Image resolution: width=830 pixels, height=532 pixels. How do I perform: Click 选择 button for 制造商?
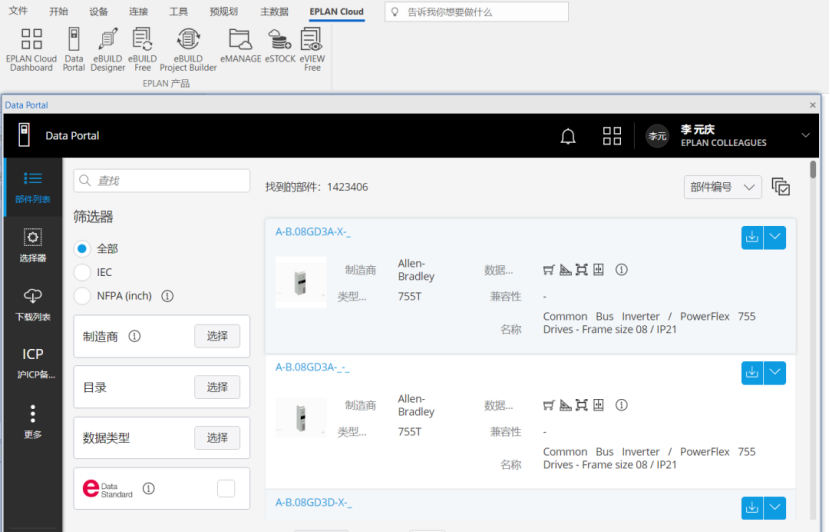click(217, 336)
